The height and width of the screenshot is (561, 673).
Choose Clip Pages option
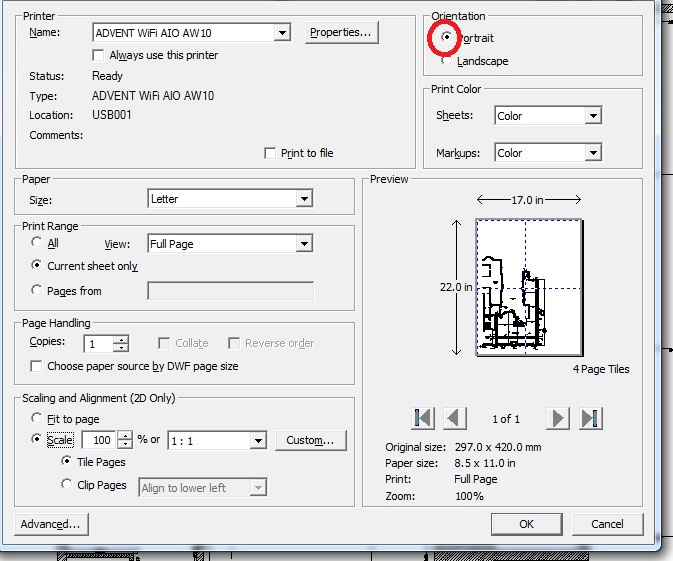[x=66, y=484]
